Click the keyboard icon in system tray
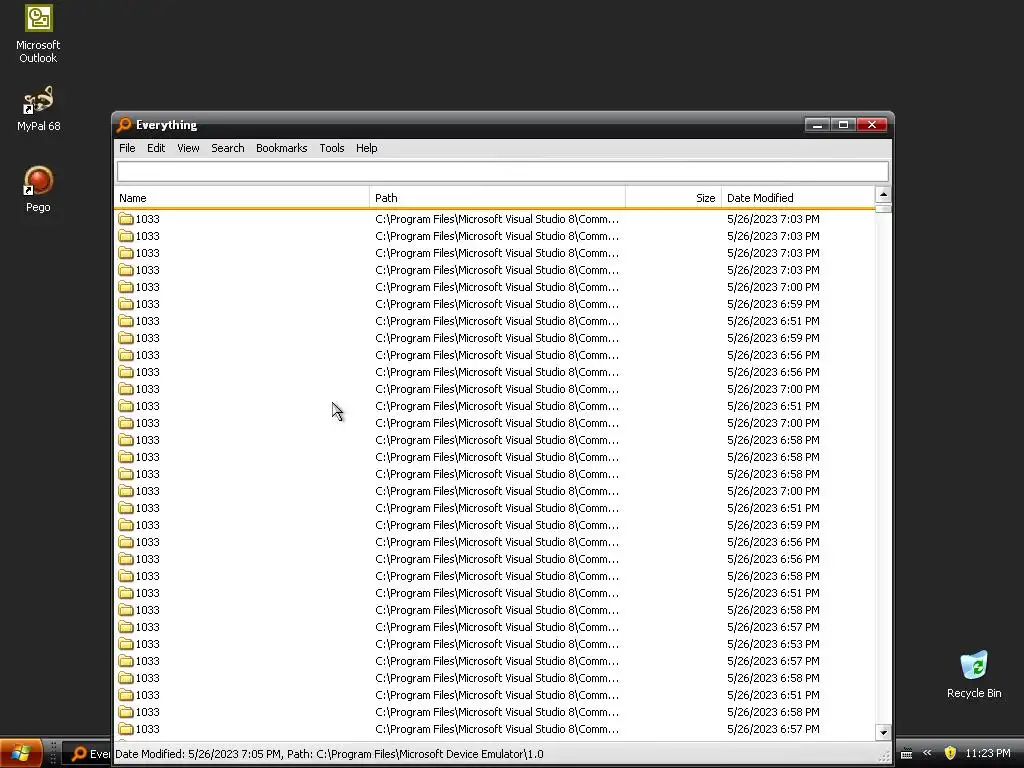Image resolution: width=1024 pixels, height=768 pixels. coord(906,754)
